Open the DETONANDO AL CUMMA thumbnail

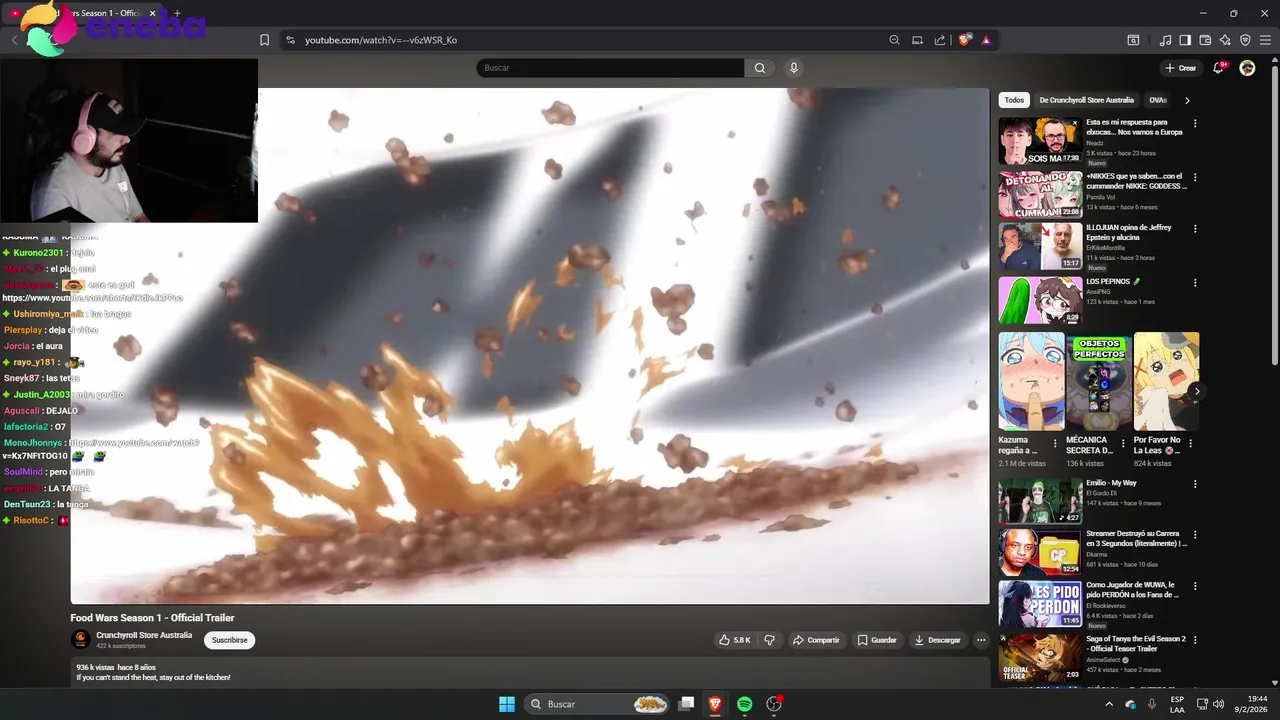click(x=1040, y=195)
